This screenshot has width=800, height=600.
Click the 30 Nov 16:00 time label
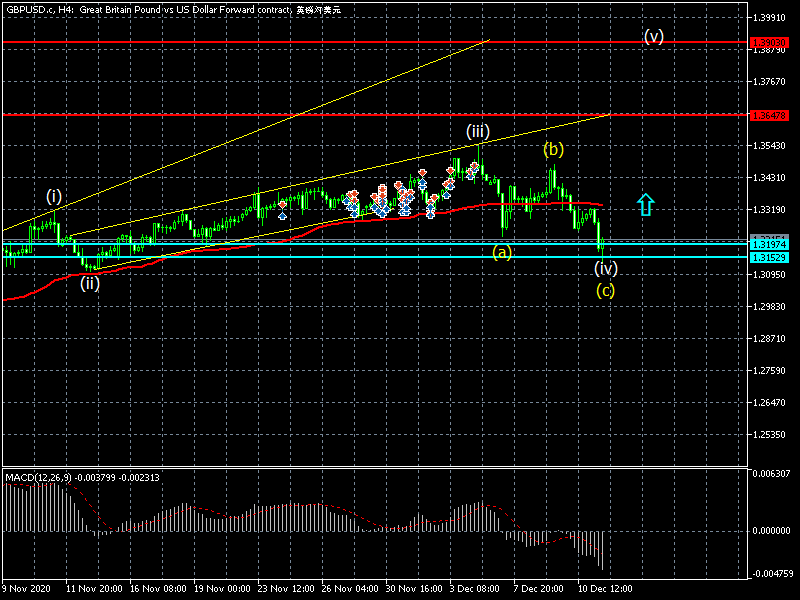[414, 588]
